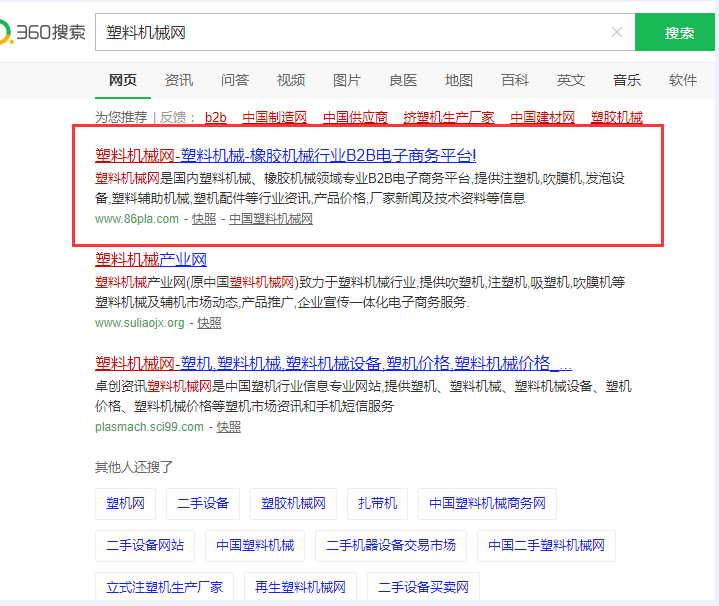719x606 pixels.
Task: View 快照 for www.86pla.com result
Action: coord(204,219)
